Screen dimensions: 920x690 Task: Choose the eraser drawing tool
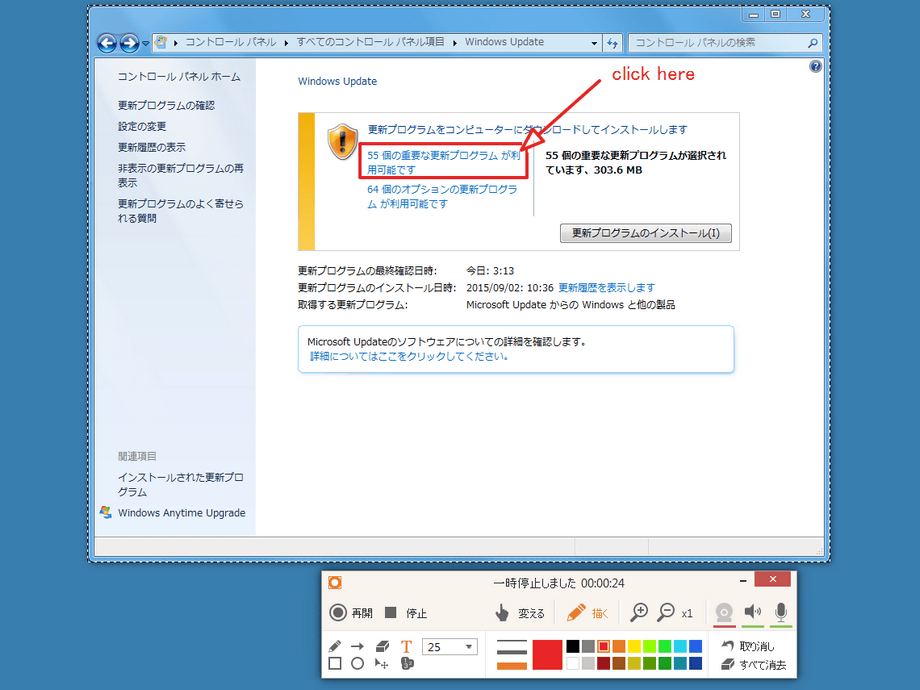(x=382, y=646)
